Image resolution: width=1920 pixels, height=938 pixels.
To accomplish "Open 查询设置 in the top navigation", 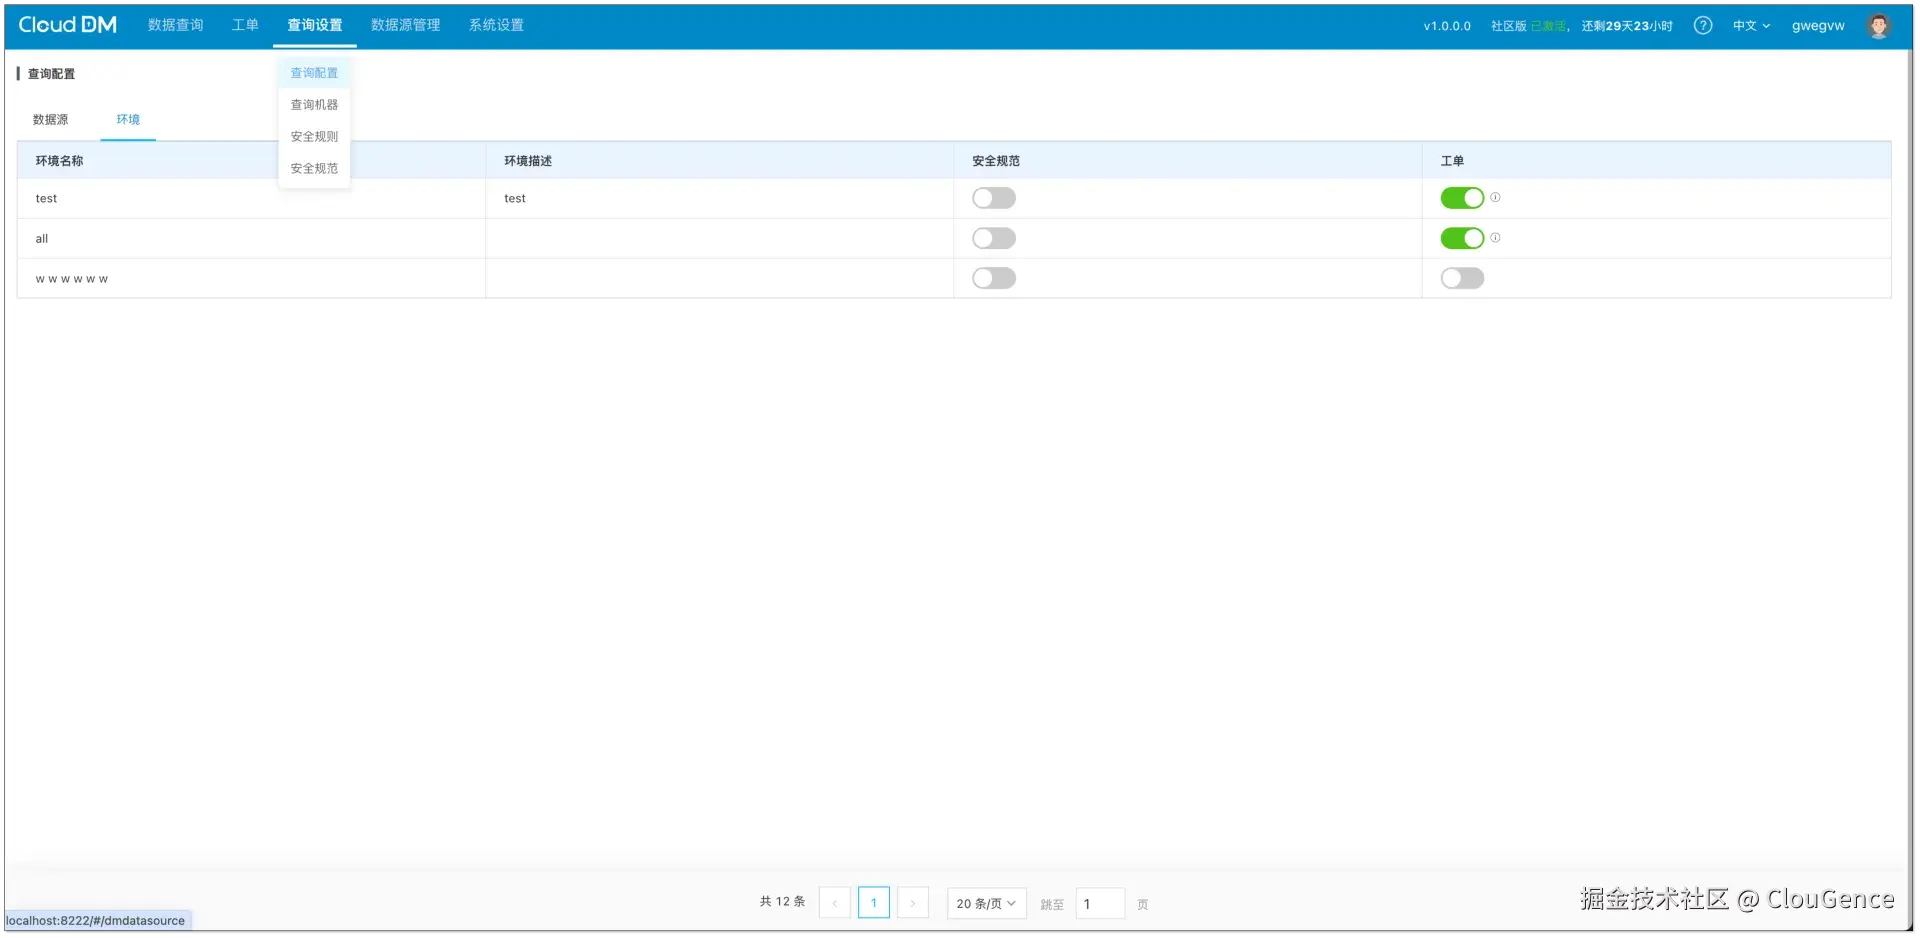I will coord(315,25).
